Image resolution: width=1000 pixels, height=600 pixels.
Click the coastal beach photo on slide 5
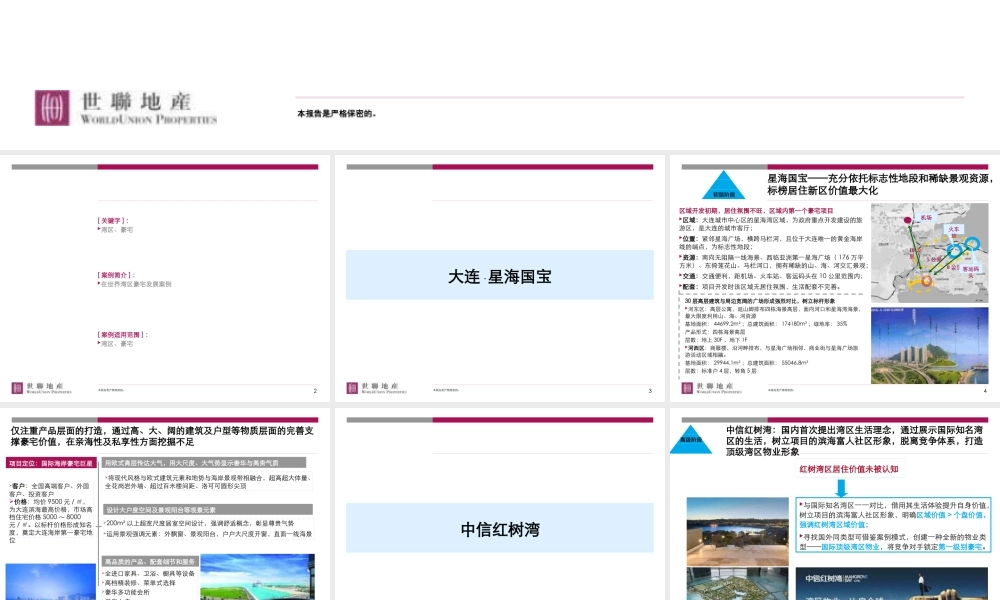[257, 577]
